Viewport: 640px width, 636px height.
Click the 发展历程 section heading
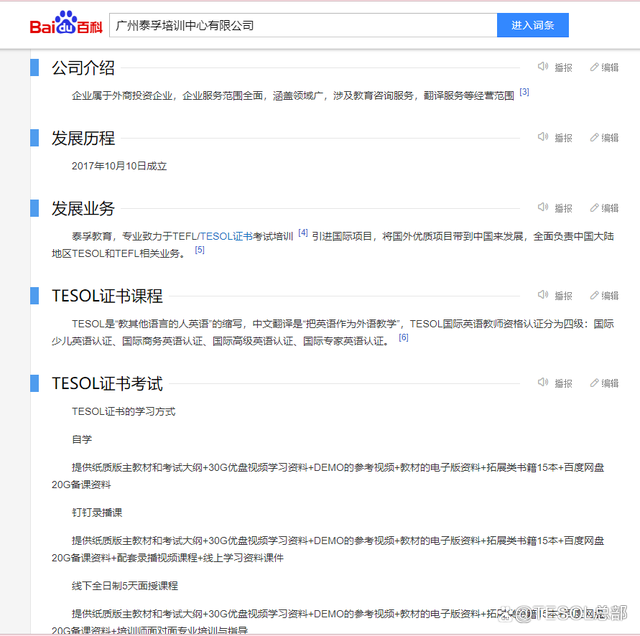tap(83, 138)
